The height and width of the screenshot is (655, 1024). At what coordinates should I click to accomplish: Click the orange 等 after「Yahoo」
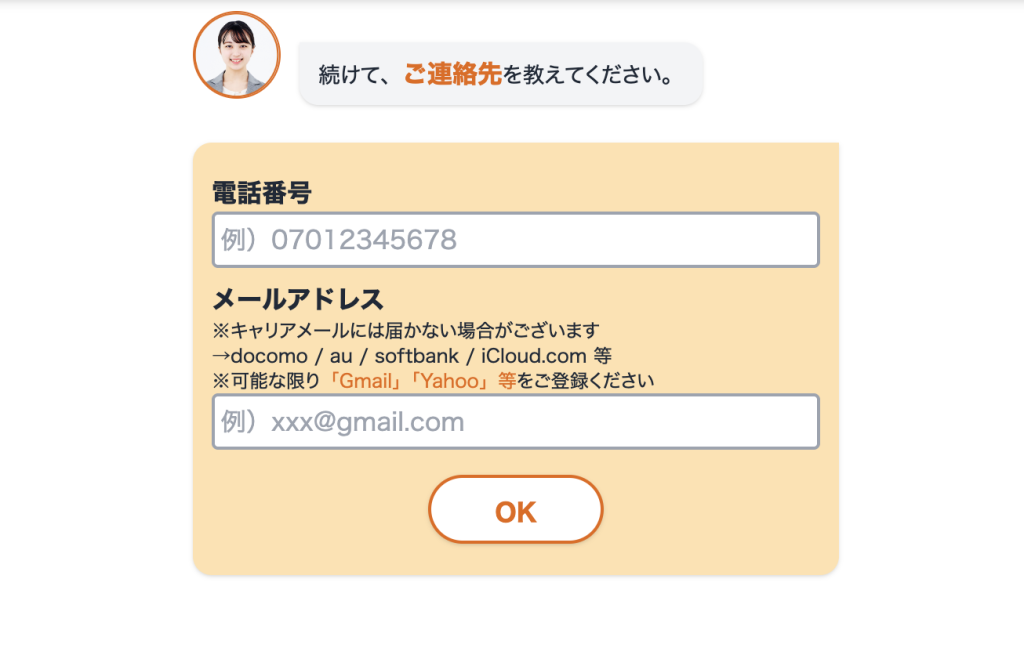point(507,381)
